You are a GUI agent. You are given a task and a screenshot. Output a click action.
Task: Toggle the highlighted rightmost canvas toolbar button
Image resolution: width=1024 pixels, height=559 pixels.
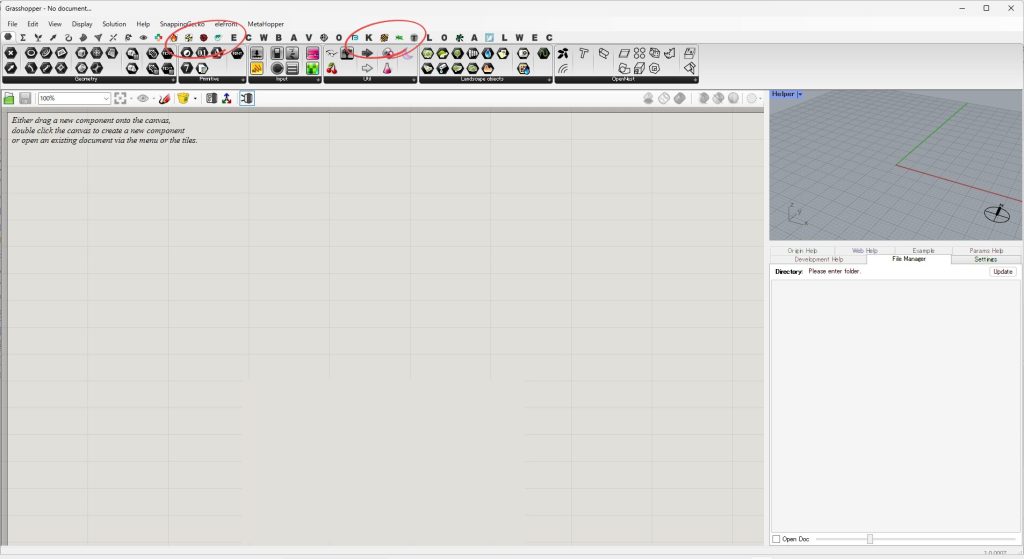click(246, 98)
